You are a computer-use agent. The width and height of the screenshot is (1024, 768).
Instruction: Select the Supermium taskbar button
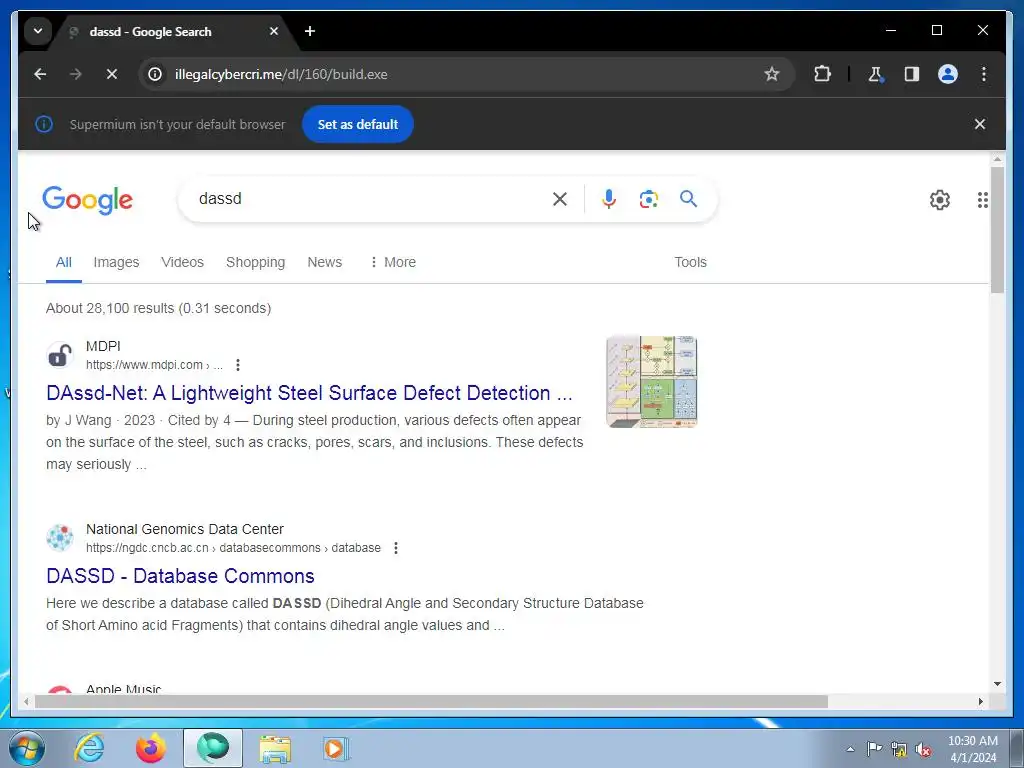(x=213, y=748)
